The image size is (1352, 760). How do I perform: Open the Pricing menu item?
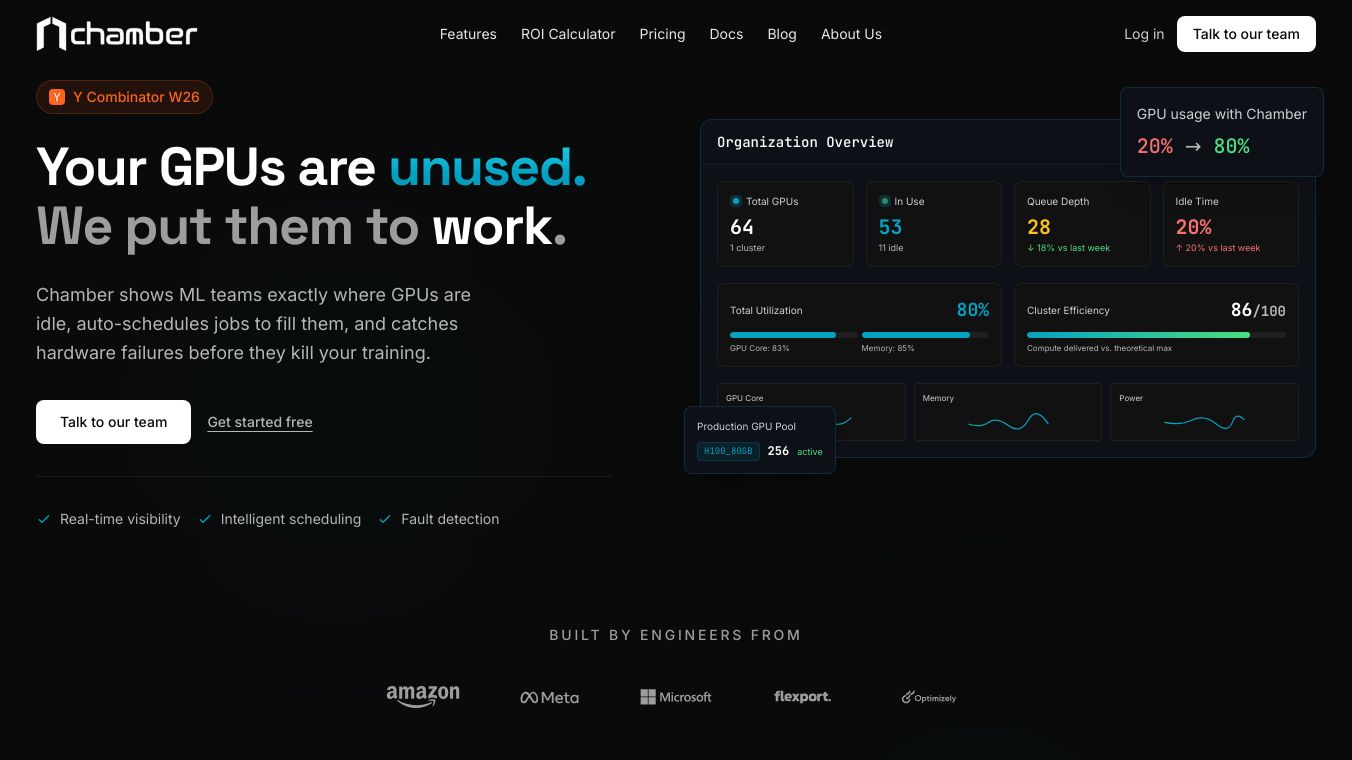click(662, 34)
